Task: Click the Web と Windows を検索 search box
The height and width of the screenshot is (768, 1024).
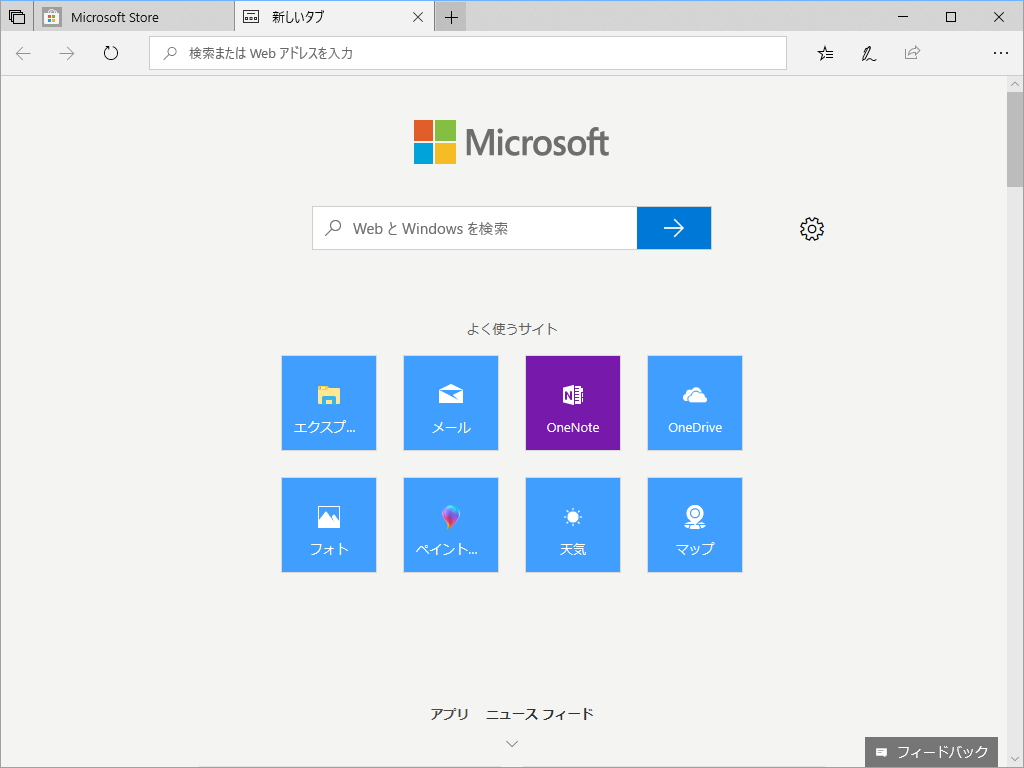Action: [475, 228]
